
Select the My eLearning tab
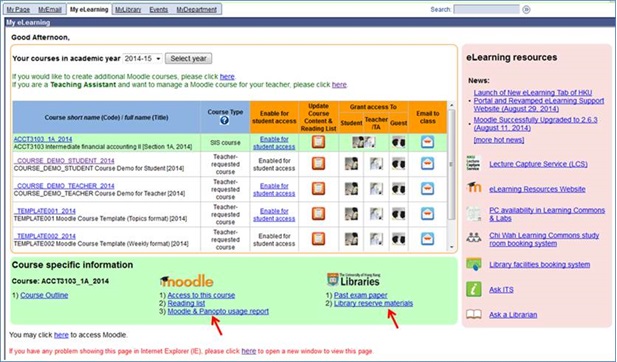tap(89, 9)
